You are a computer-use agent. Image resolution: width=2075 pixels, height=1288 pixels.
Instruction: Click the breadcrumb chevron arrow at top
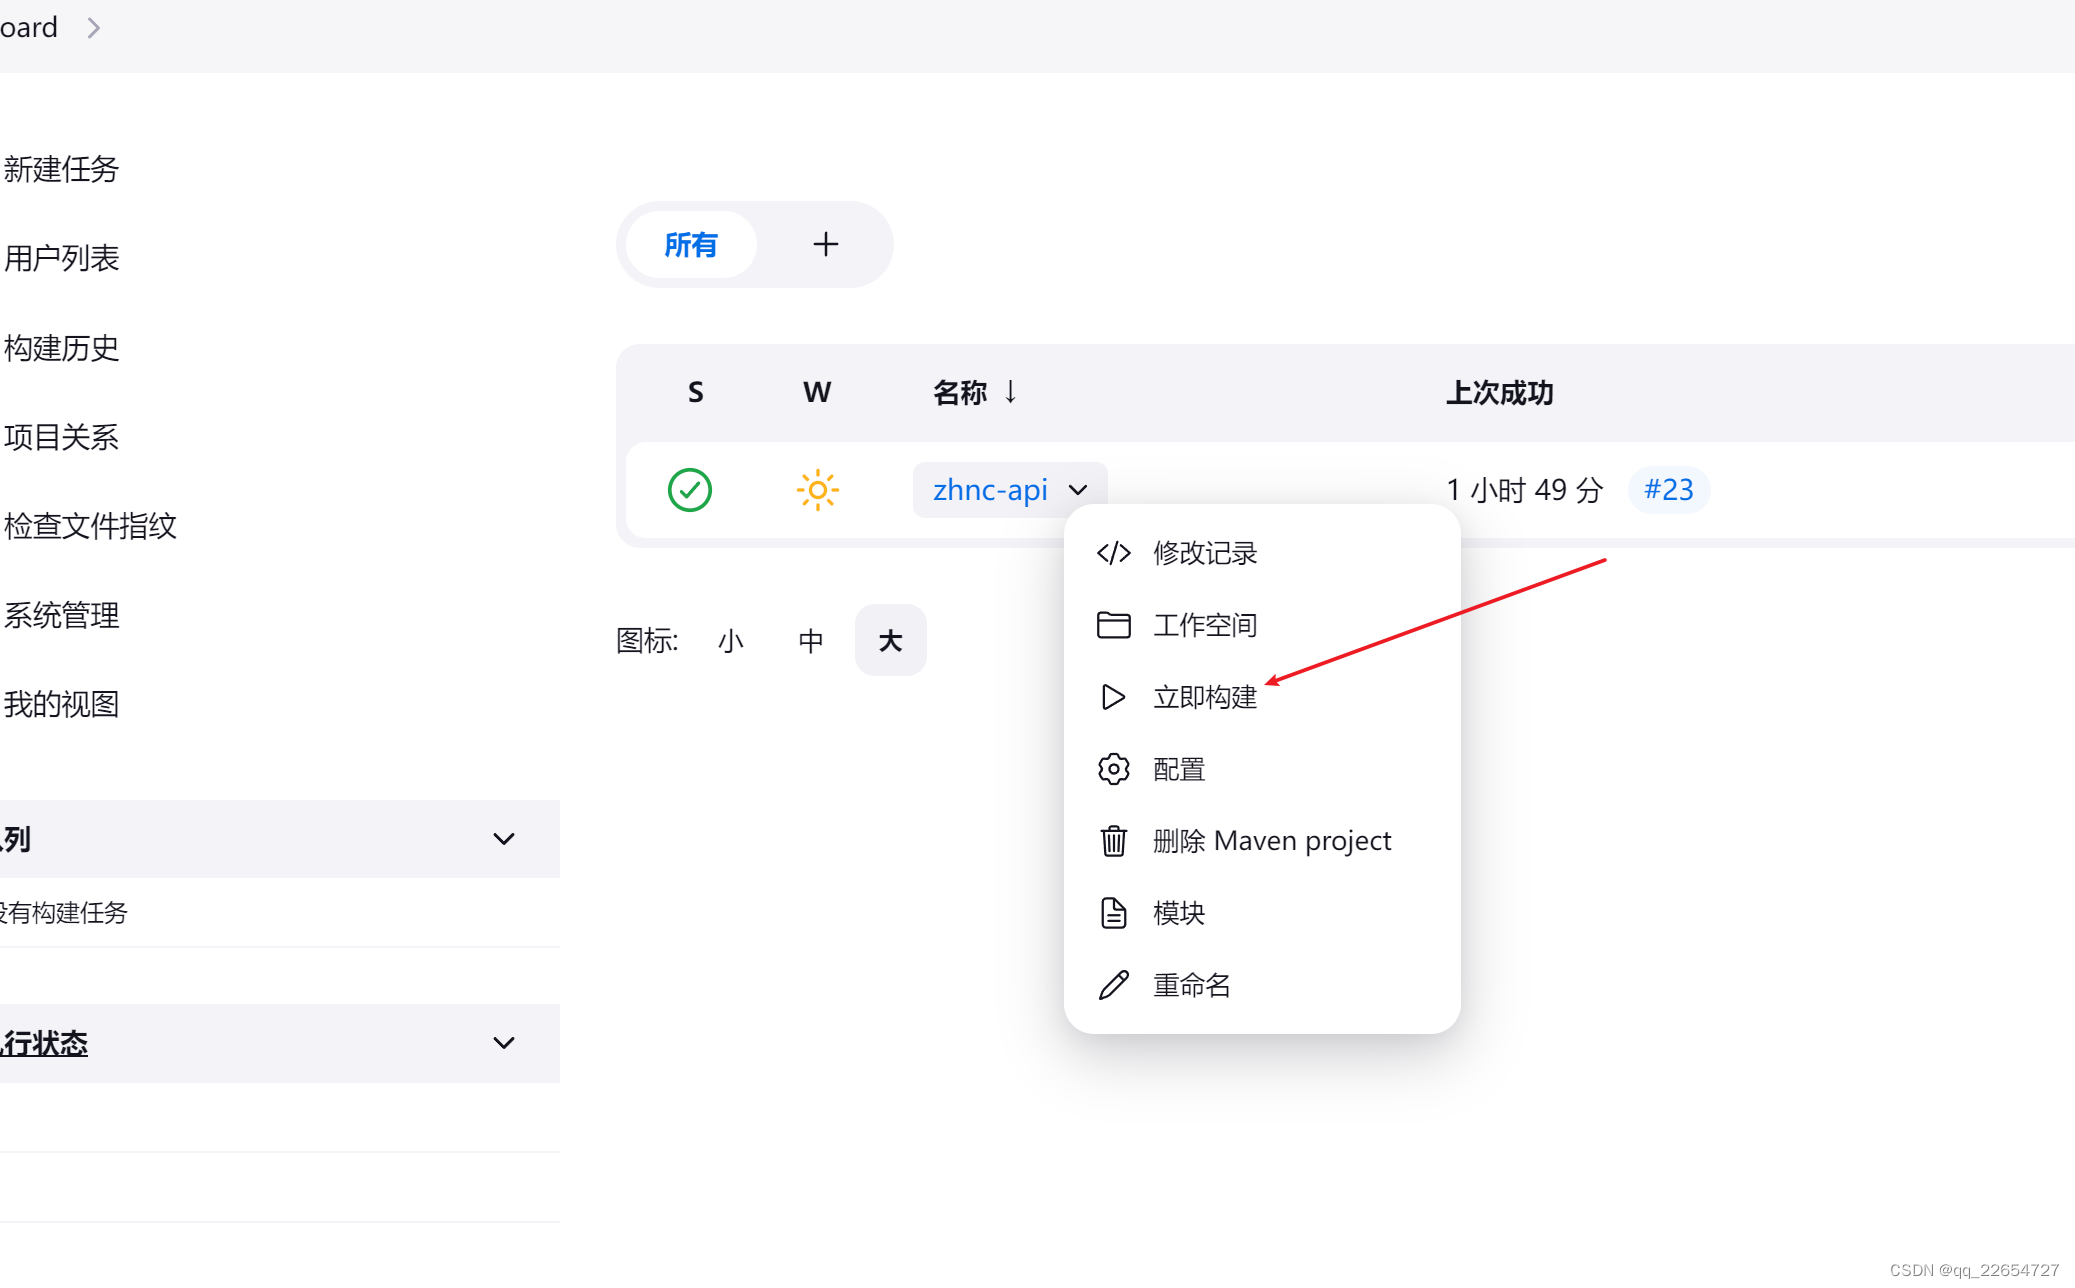point(94,28)
